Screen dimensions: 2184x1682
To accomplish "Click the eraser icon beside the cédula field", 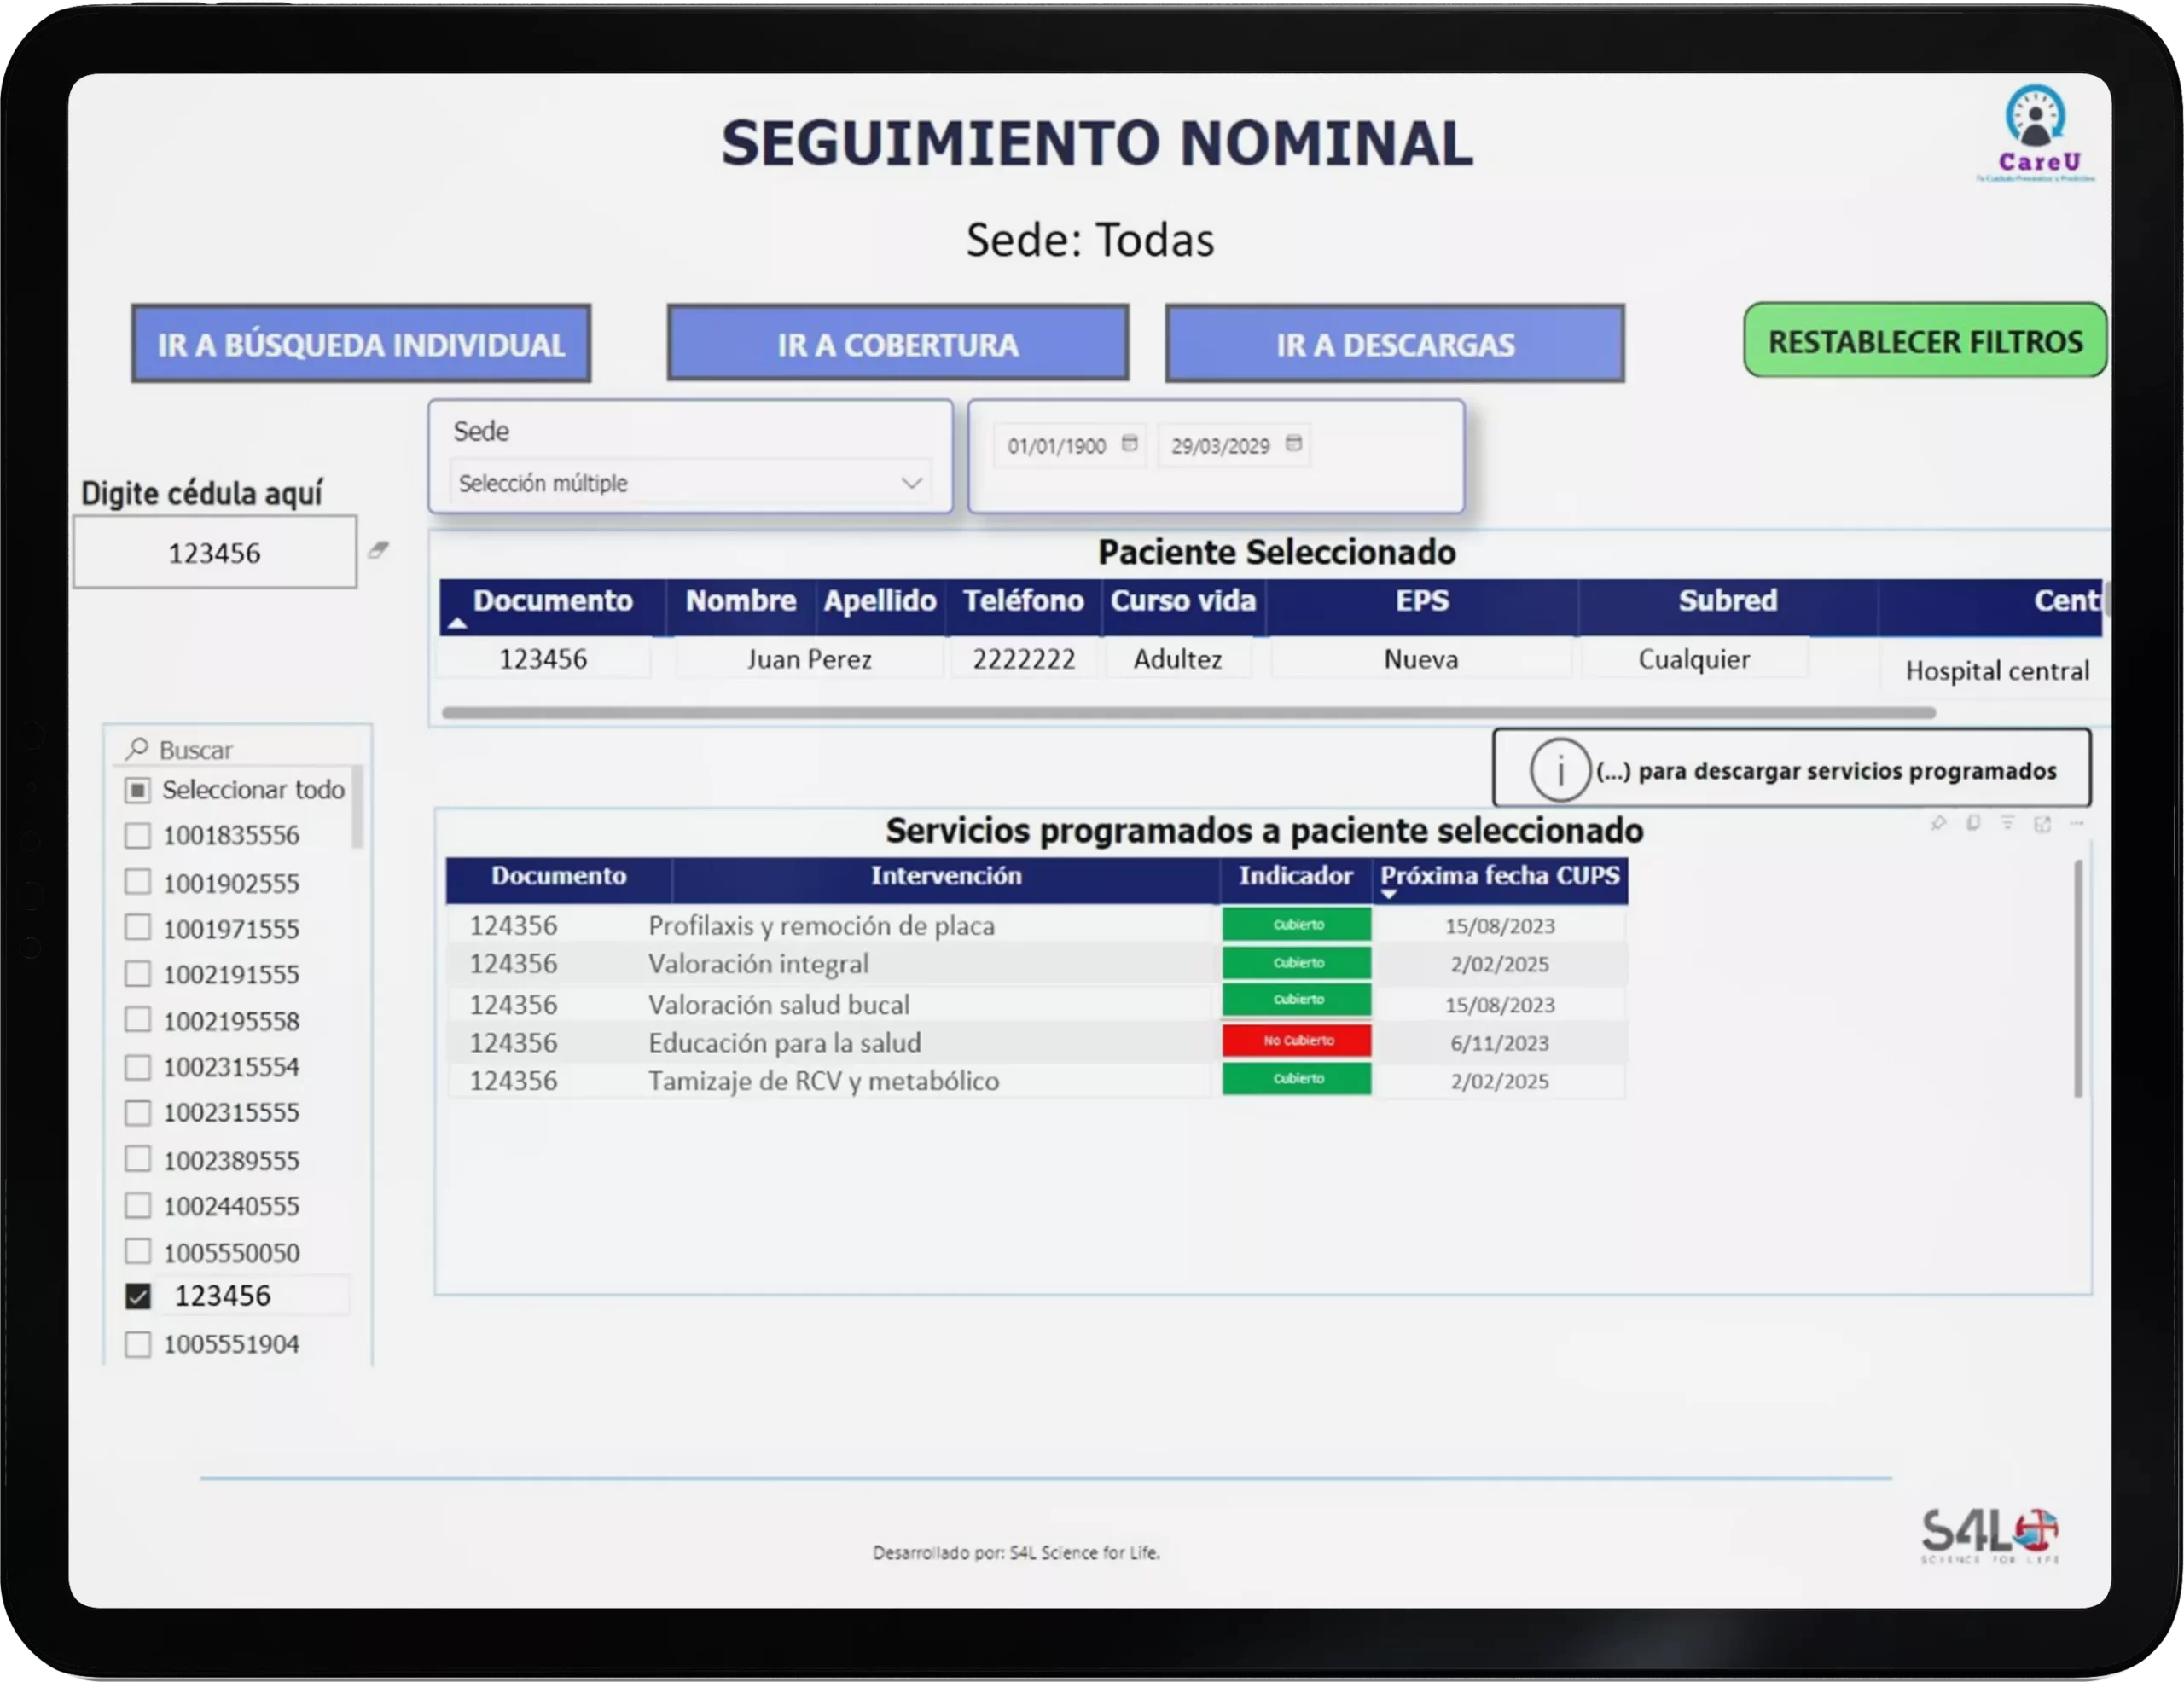I will click(x=380, y=549).
